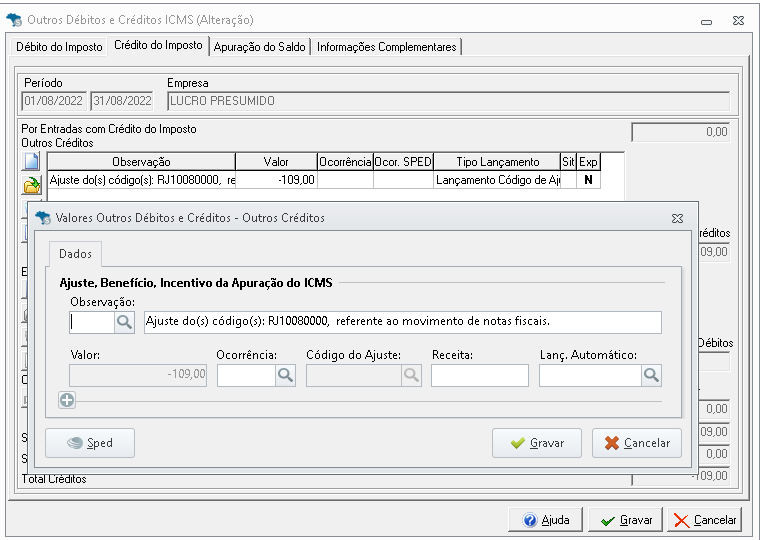Click Cancelar at the main window bottom

705,520
